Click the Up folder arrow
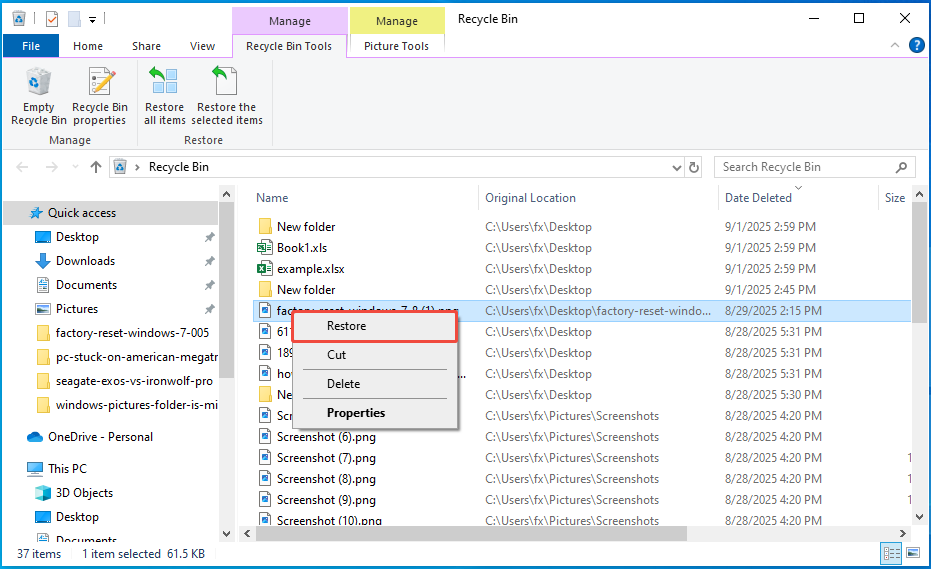931x569 pixels. pos(96,167)
